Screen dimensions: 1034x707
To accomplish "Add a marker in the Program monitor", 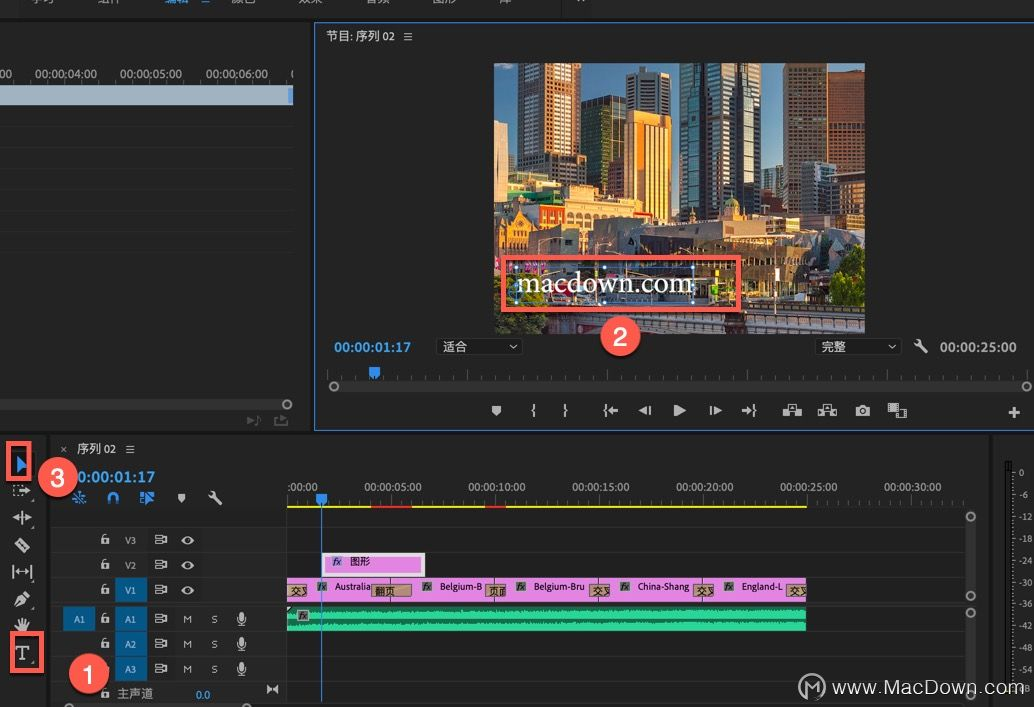I will point(497,411).
